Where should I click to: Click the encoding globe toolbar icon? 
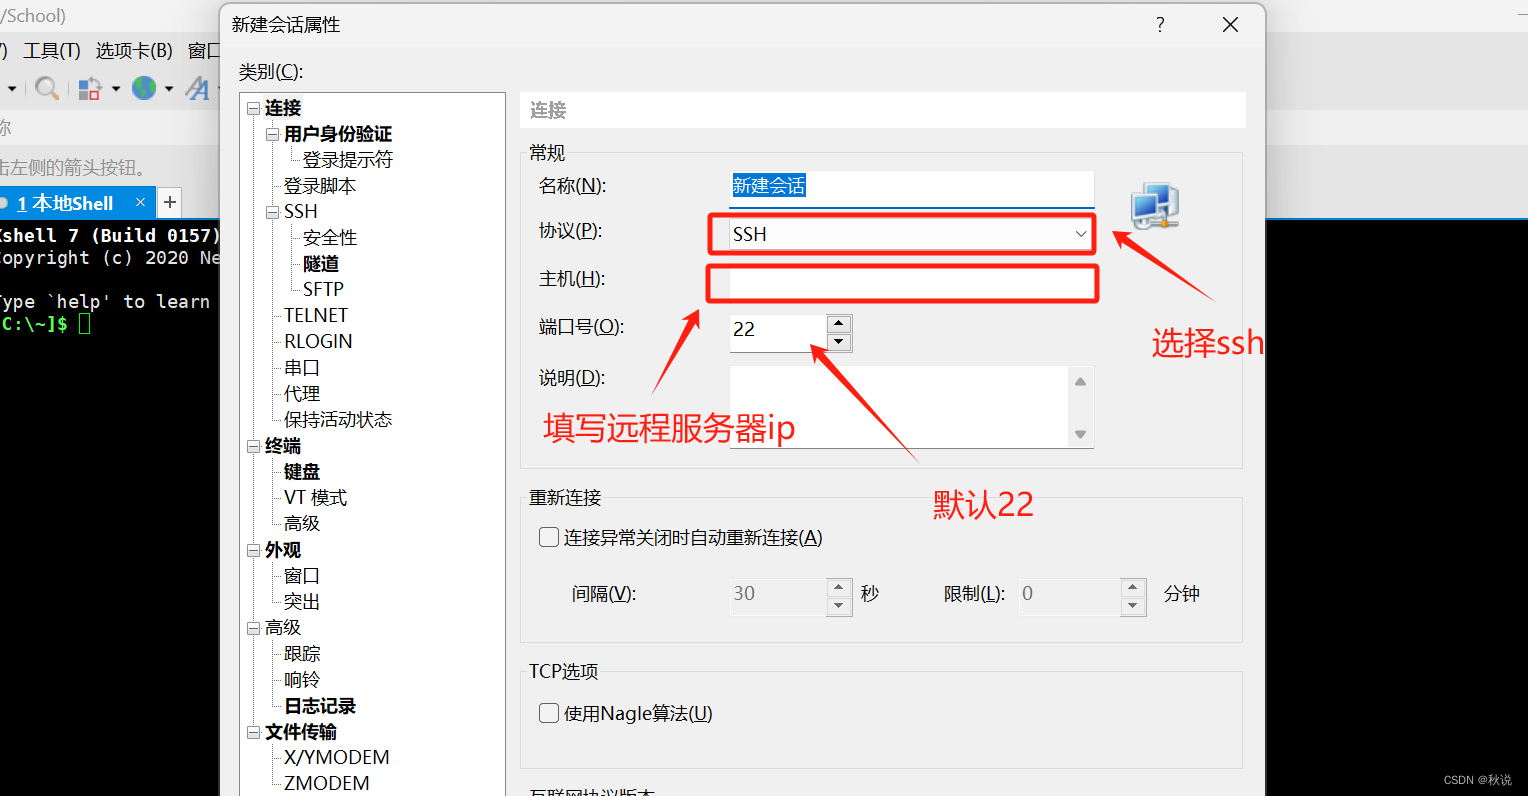tap(146, 88)
